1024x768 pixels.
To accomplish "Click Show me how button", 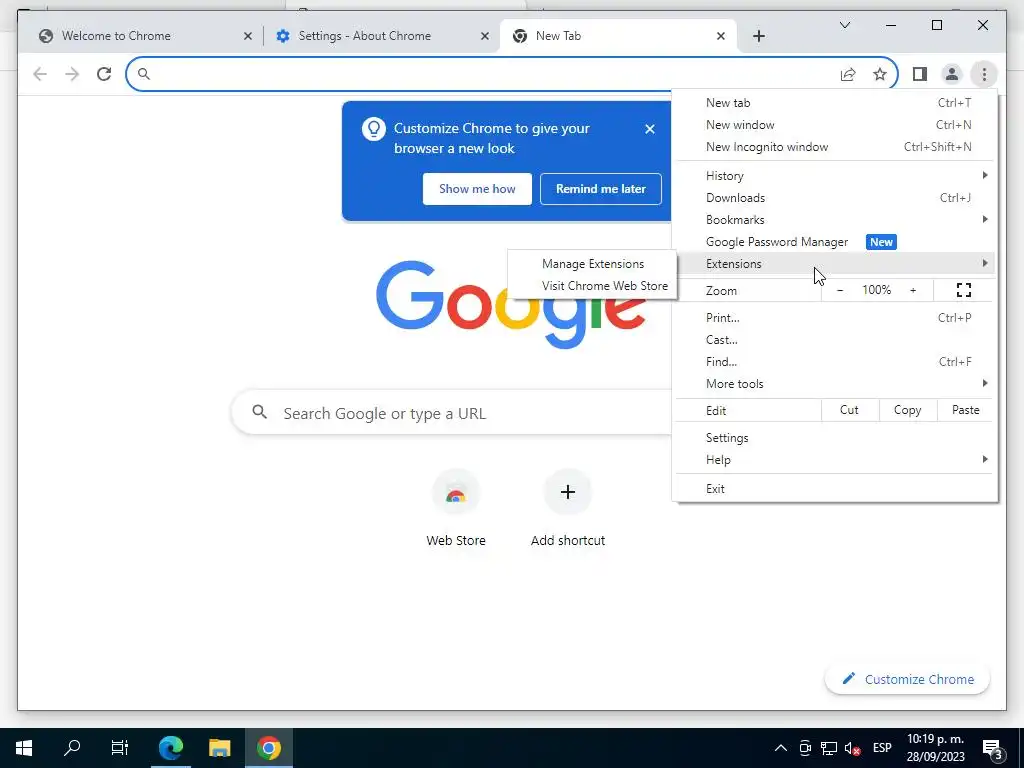I will tap(477, 189).
